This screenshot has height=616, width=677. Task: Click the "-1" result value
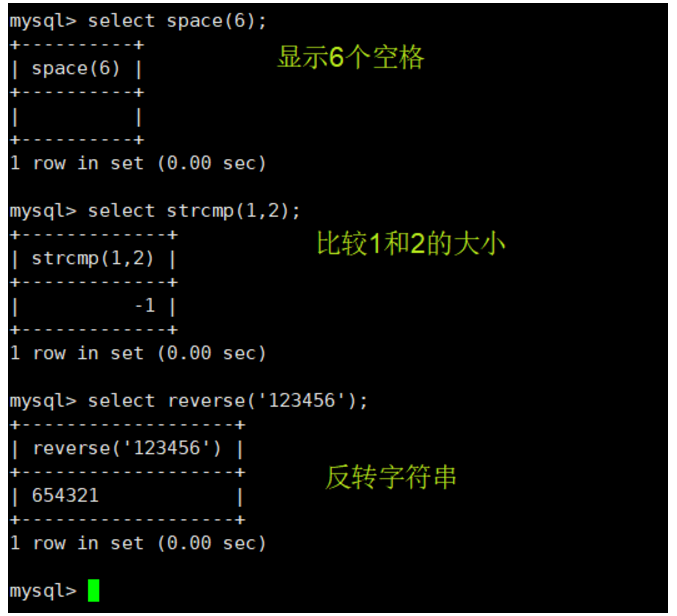(x=145, y=306)
